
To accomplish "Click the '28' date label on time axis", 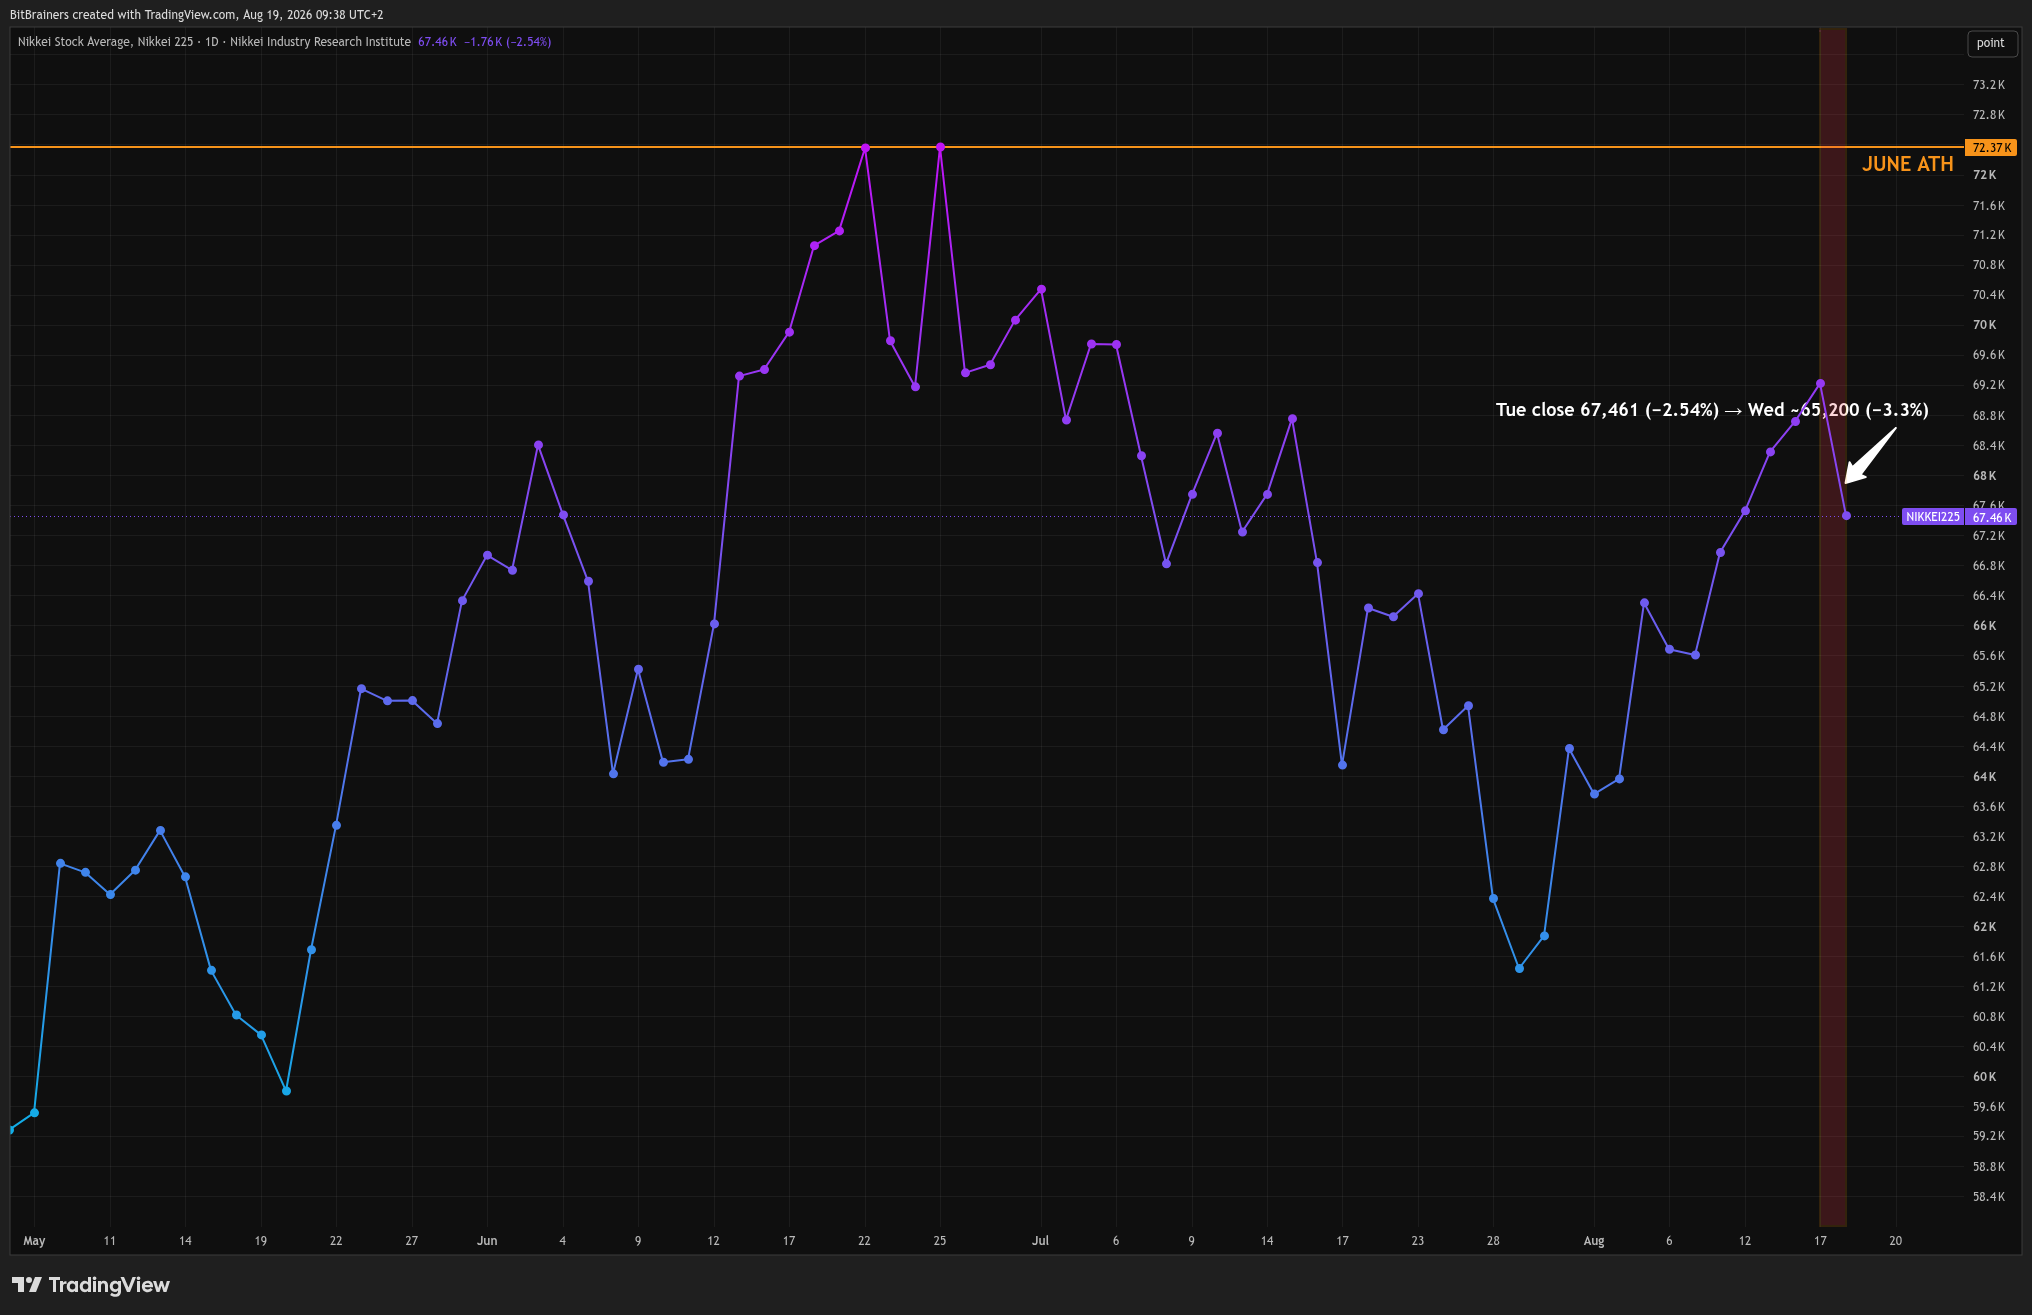I will click(1493, 1241).
